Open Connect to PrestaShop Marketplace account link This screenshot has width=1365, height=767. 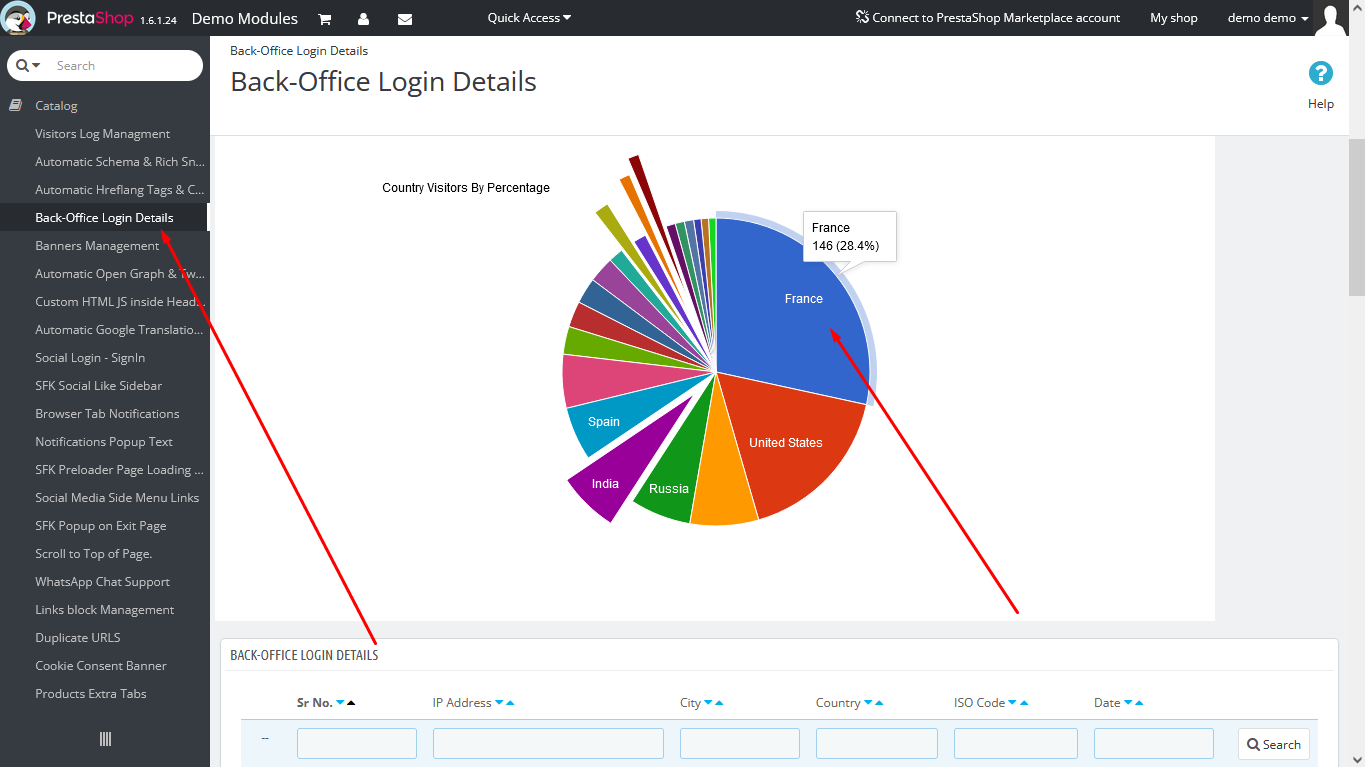pos(988,18)
